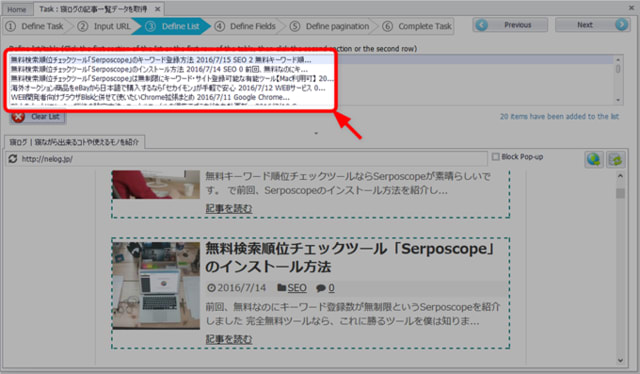Screen dimensions: 640x374
Task: Click '20 items have been added' status text
Action: 559,117
